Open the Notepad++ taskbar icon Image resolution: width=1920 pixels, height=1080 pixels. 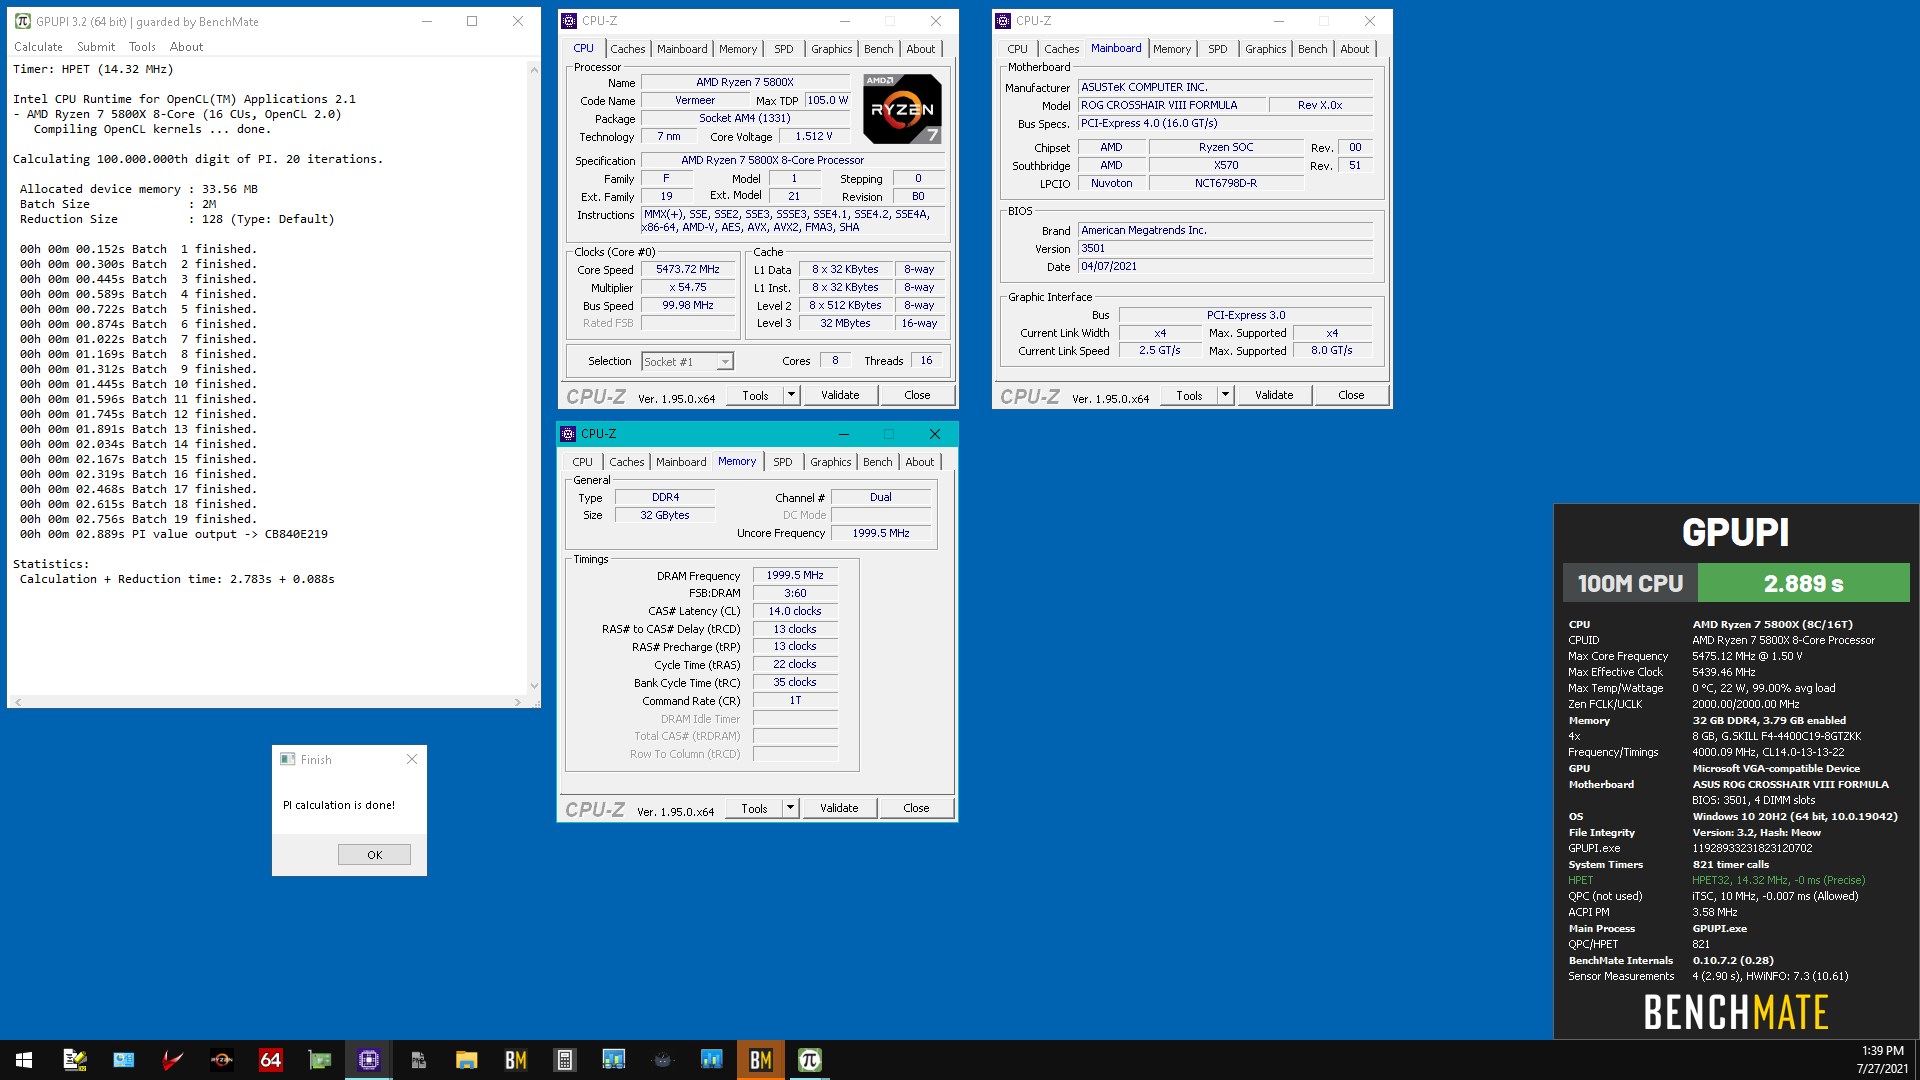74,1060
